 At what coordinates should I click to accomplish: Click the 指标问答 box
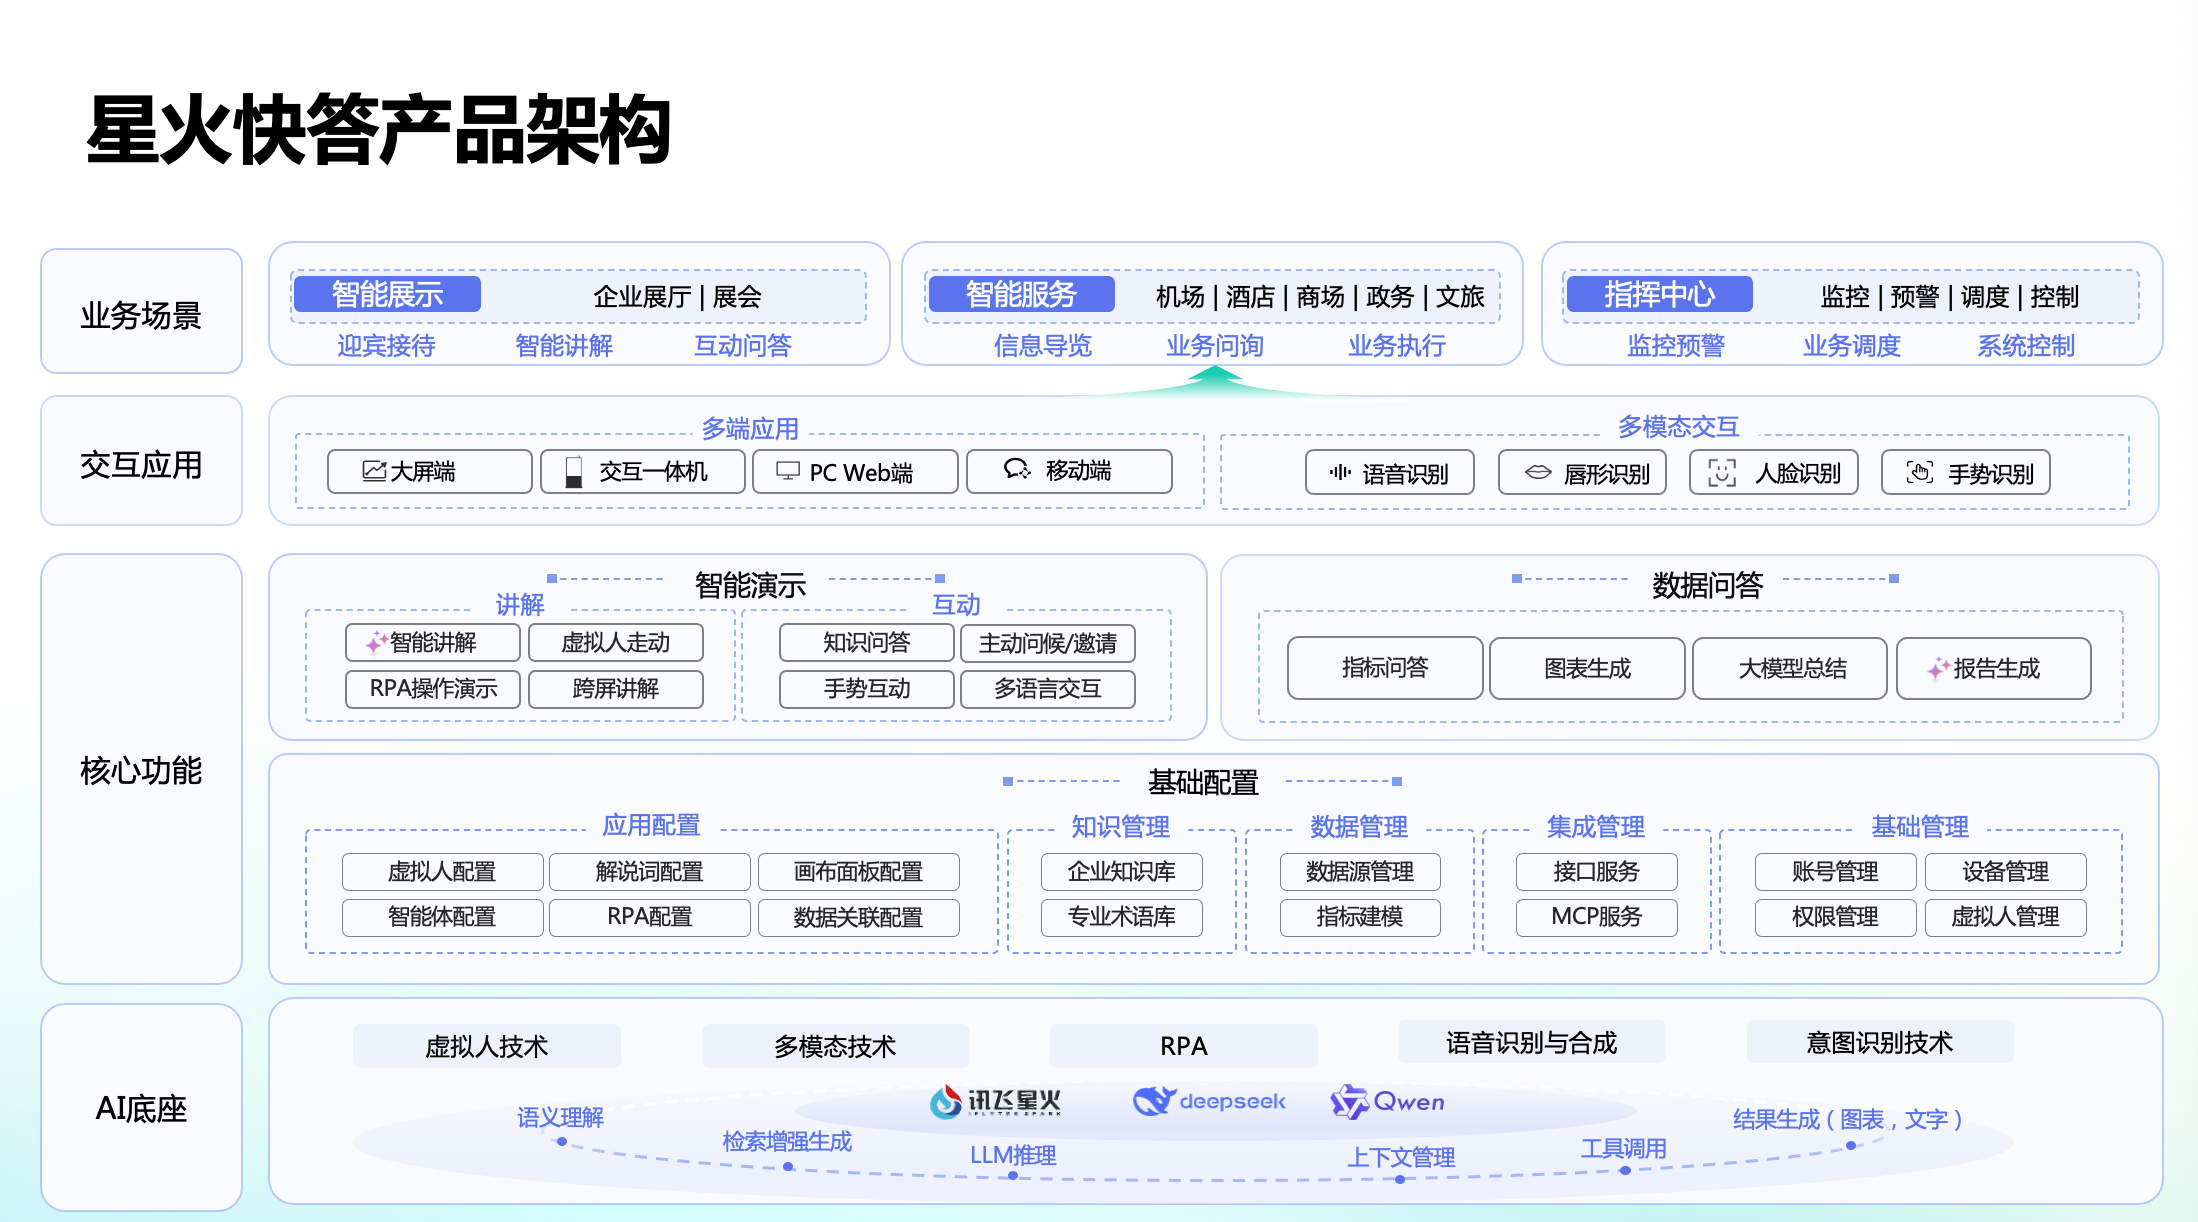pyautogui.click(x=1385, y=668)
